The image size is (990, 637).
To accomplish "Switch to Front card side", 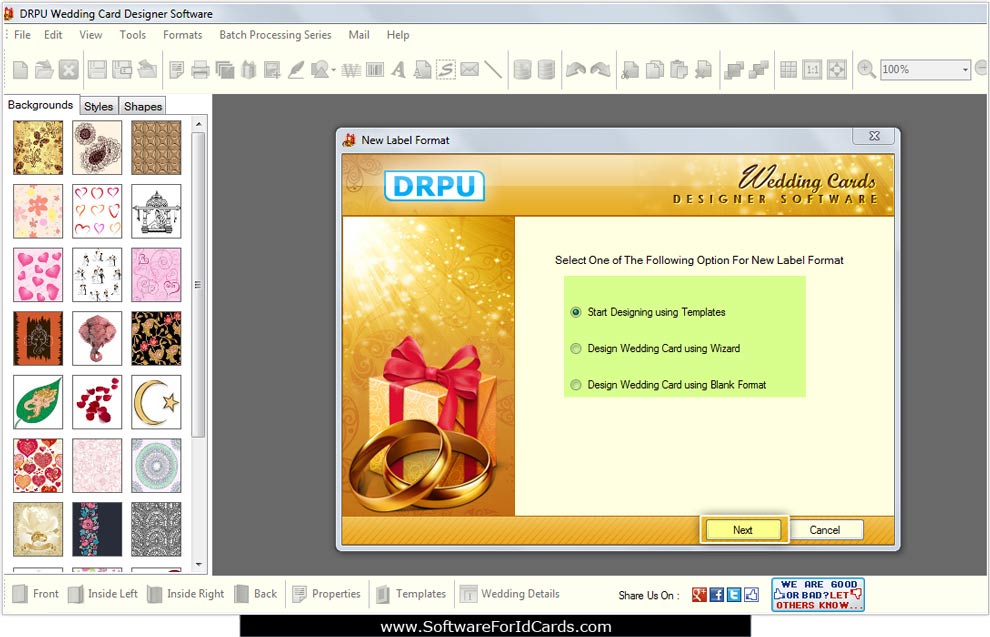I will pyautogui.click(x=35, y=593).
